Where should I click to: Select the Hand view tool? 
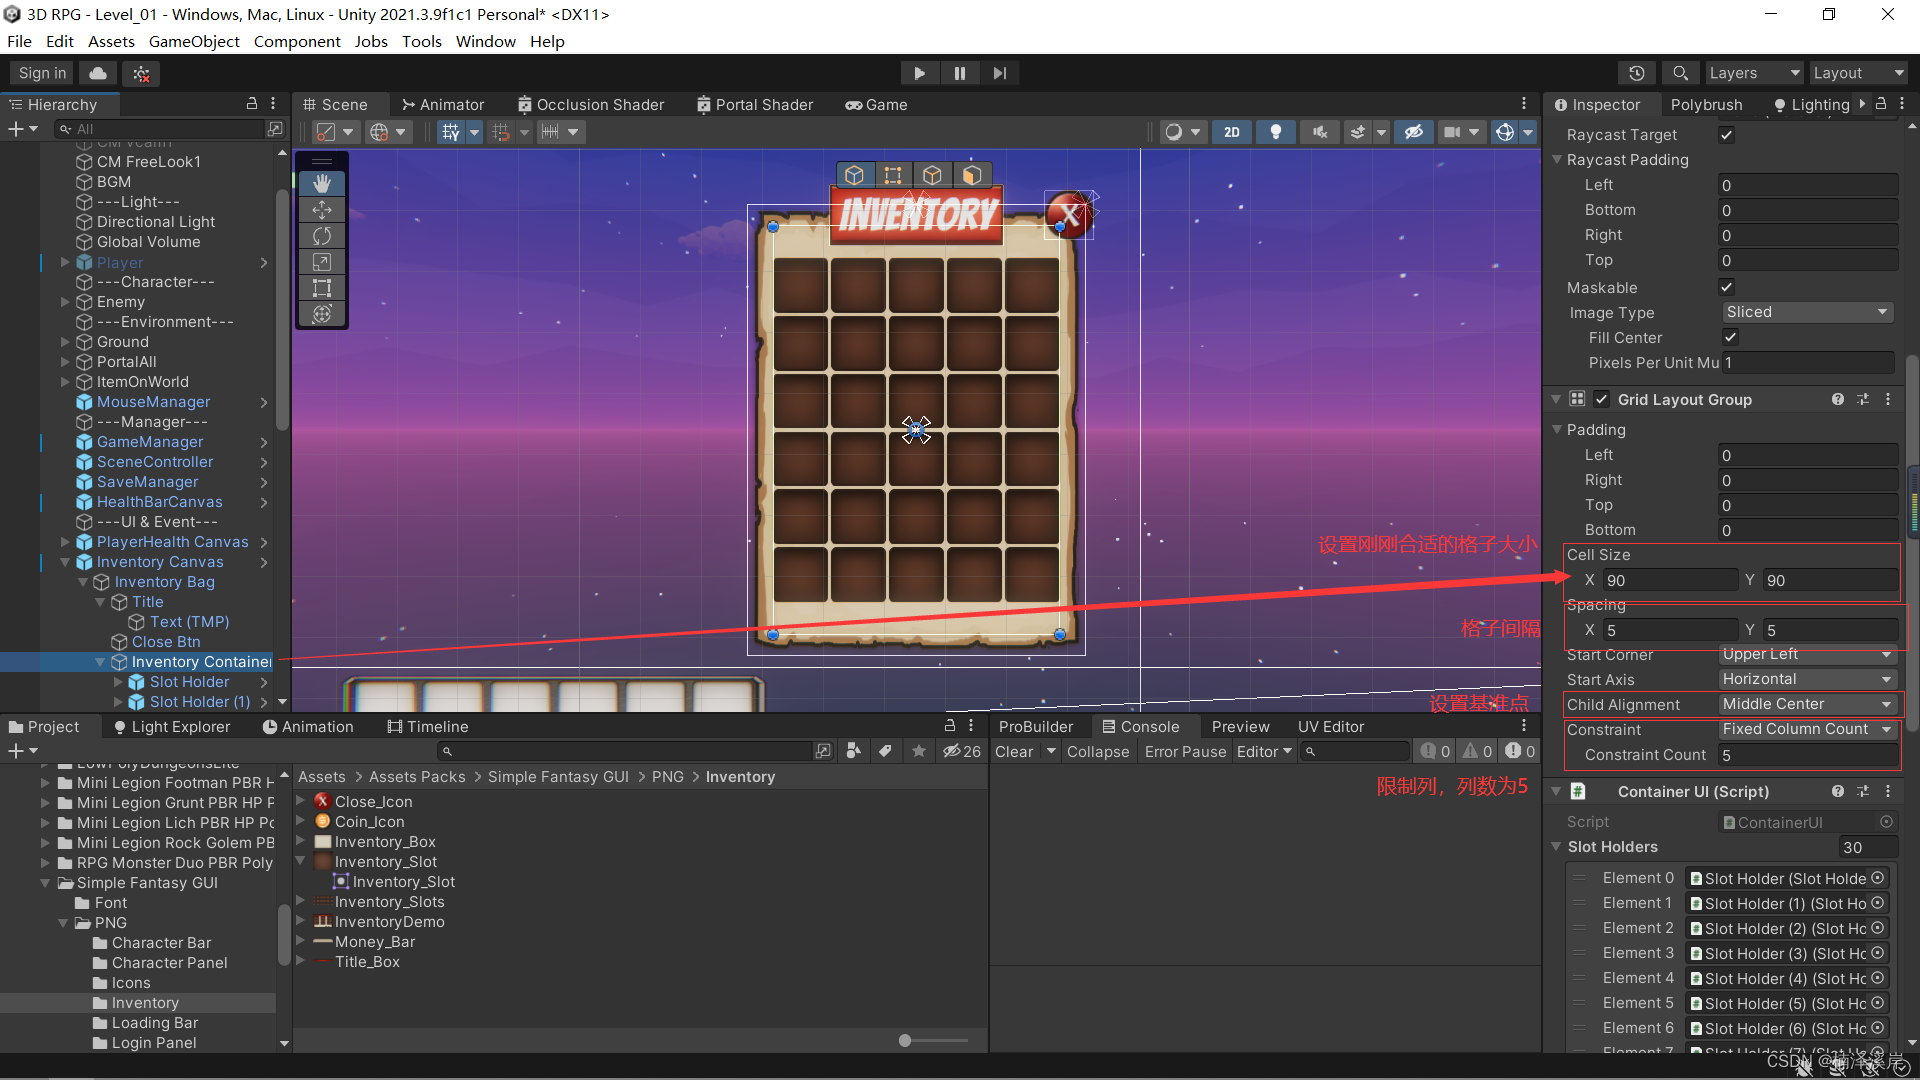(x=322, y=183)
